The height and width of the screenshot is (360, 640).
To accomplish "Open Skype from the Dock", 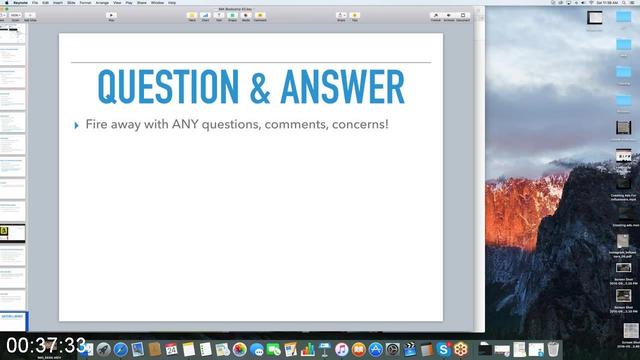I will pyautogui.click(x=444, y=349).
